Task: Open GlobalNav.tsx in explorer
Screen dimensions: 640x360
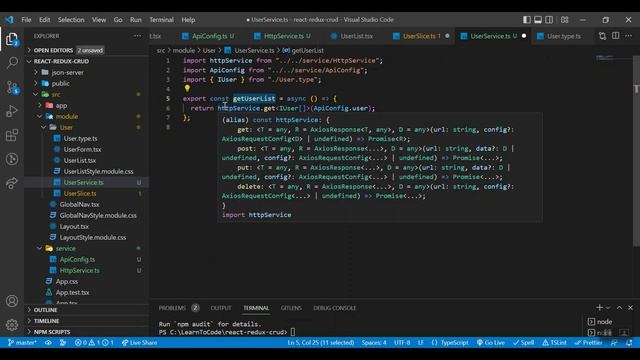Action: (x=80, y=204)
